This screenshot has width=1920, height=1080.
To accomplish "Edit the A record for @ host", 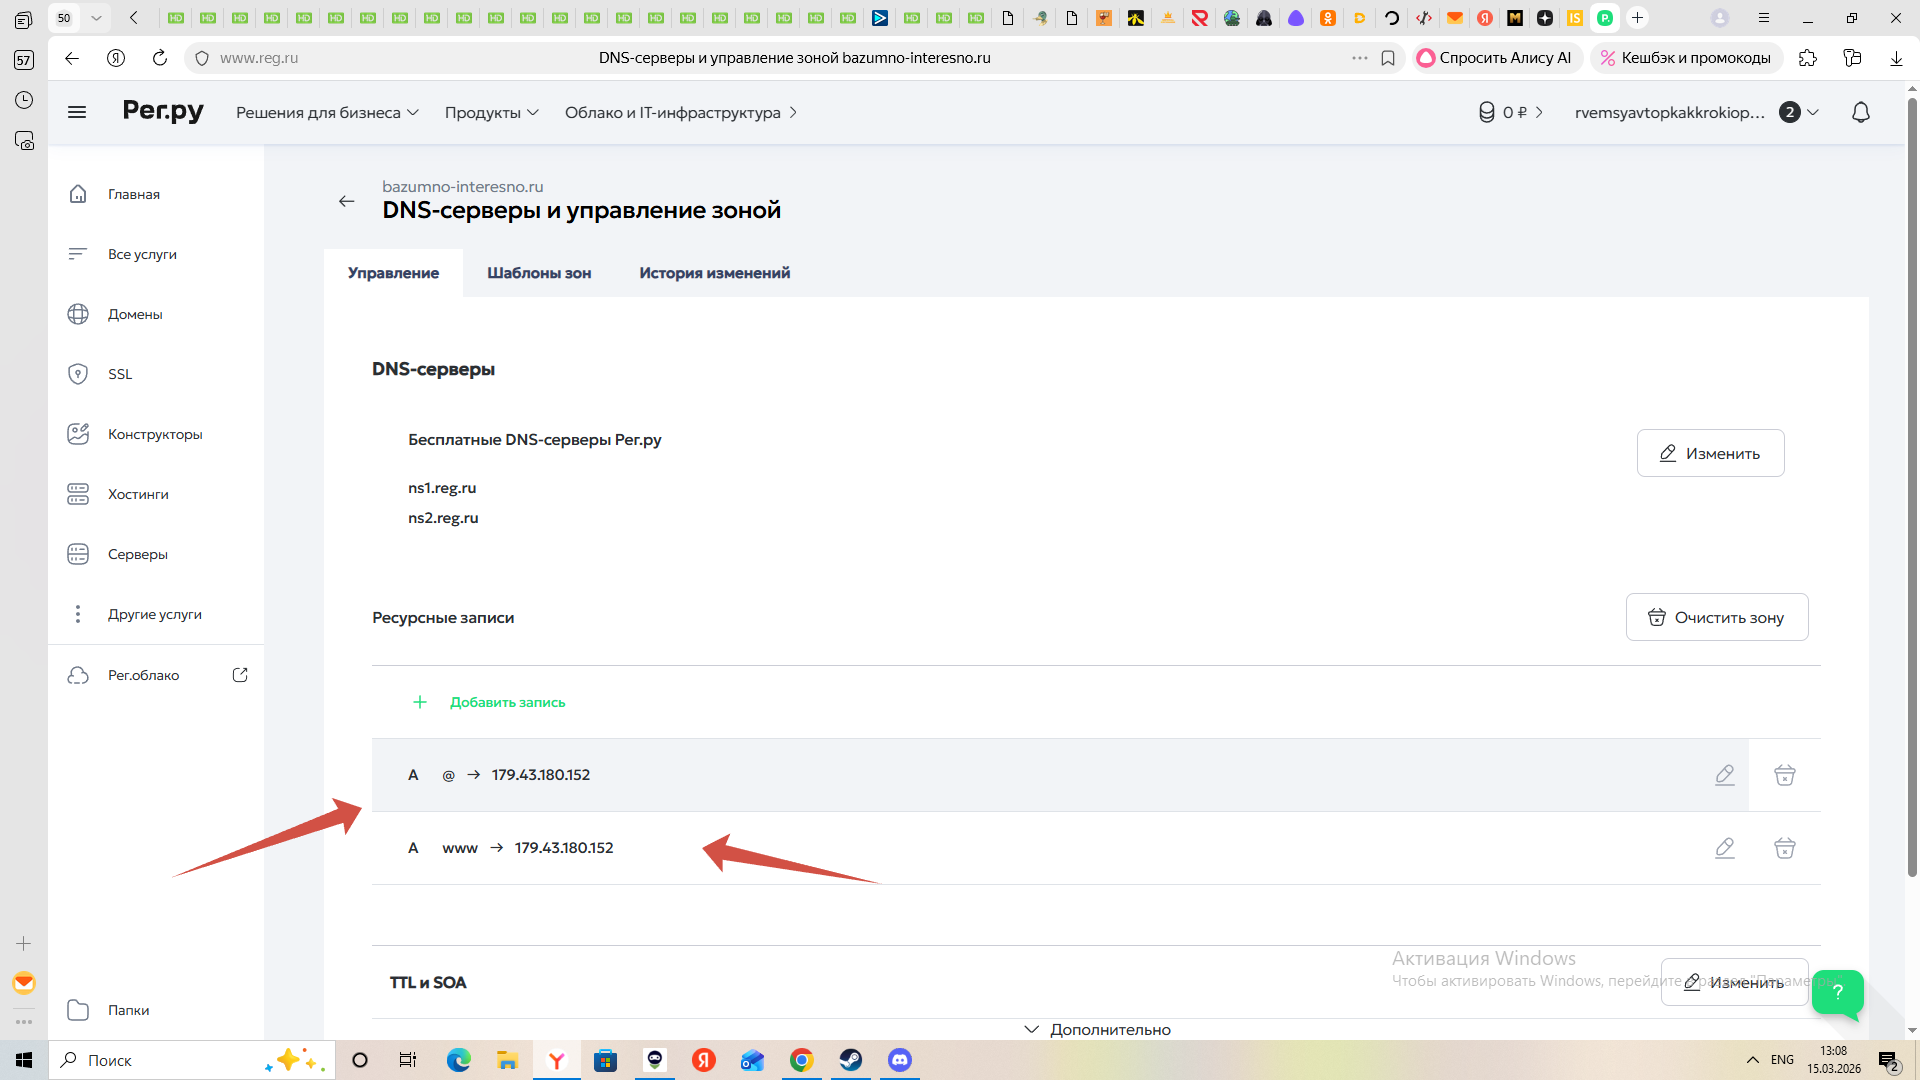I will 1724,775.
